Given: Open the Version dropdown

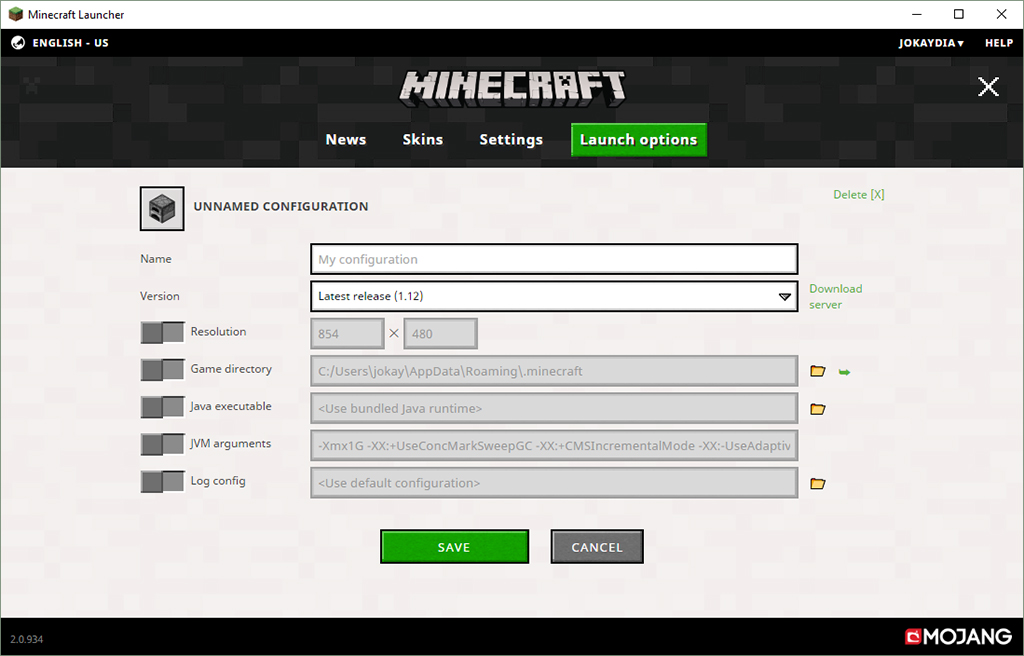Looking at the screenshot, I should coord(554,296).
